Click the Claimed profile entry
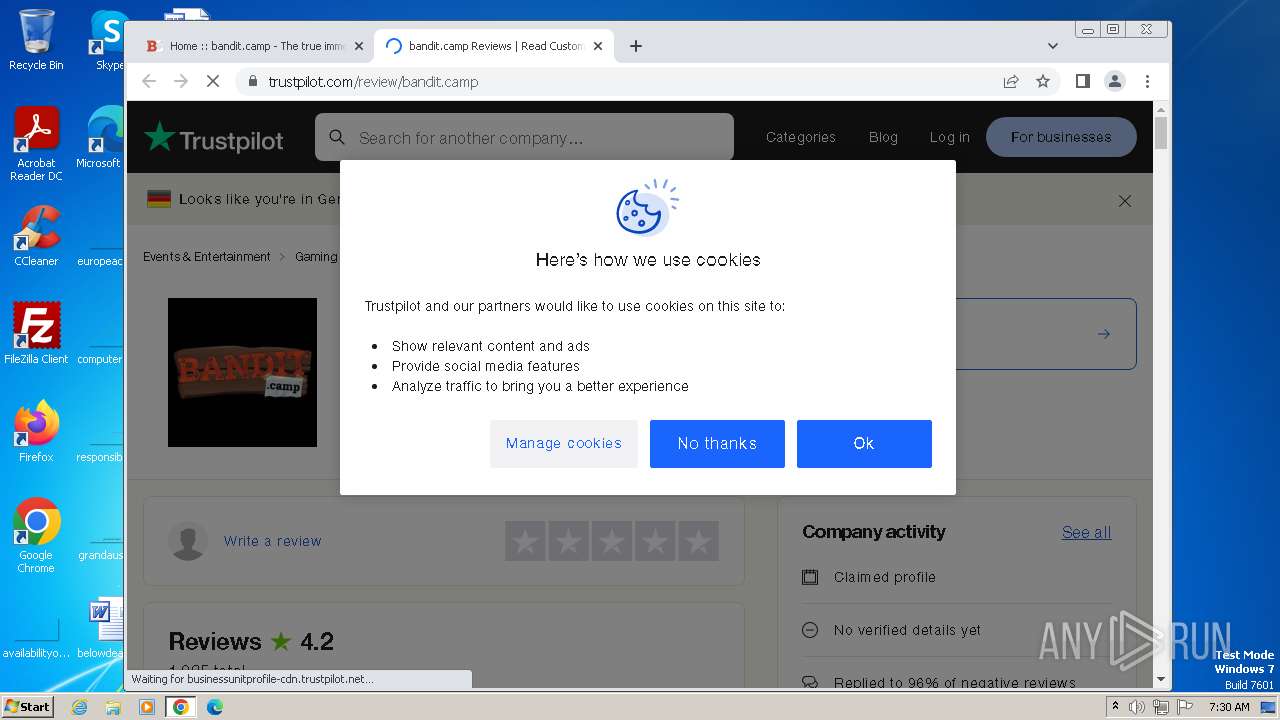The width and height of the screenshot is (1280, 720). [885, 577]
